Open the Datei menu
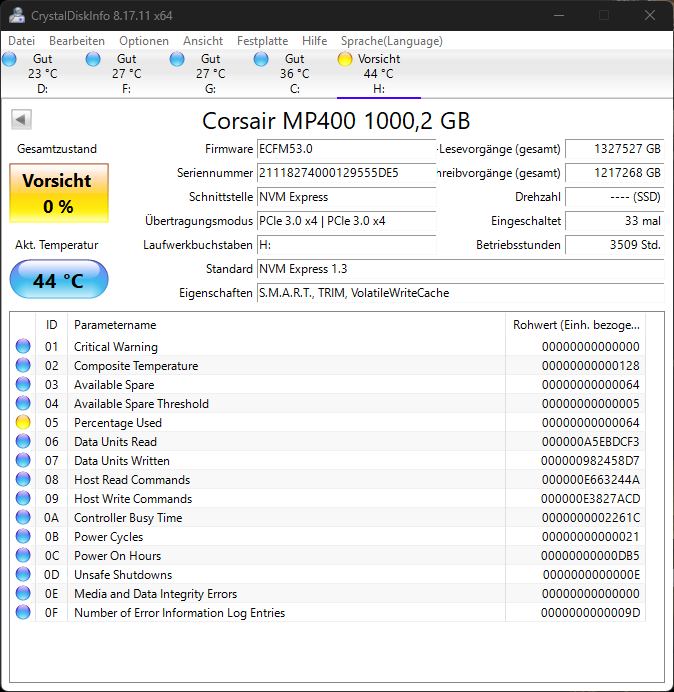Screen dimensions: 674x692 coord(21,41)
